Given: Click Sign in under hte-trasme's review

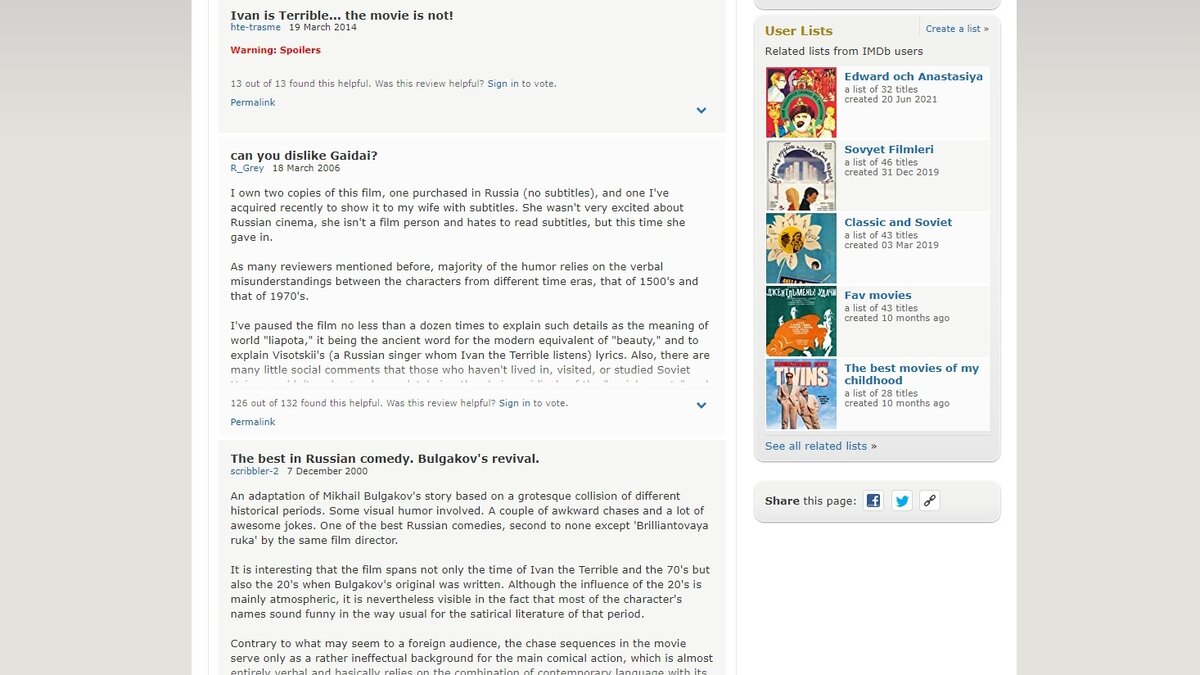Looking at the screenshot, I should [503, 84].
